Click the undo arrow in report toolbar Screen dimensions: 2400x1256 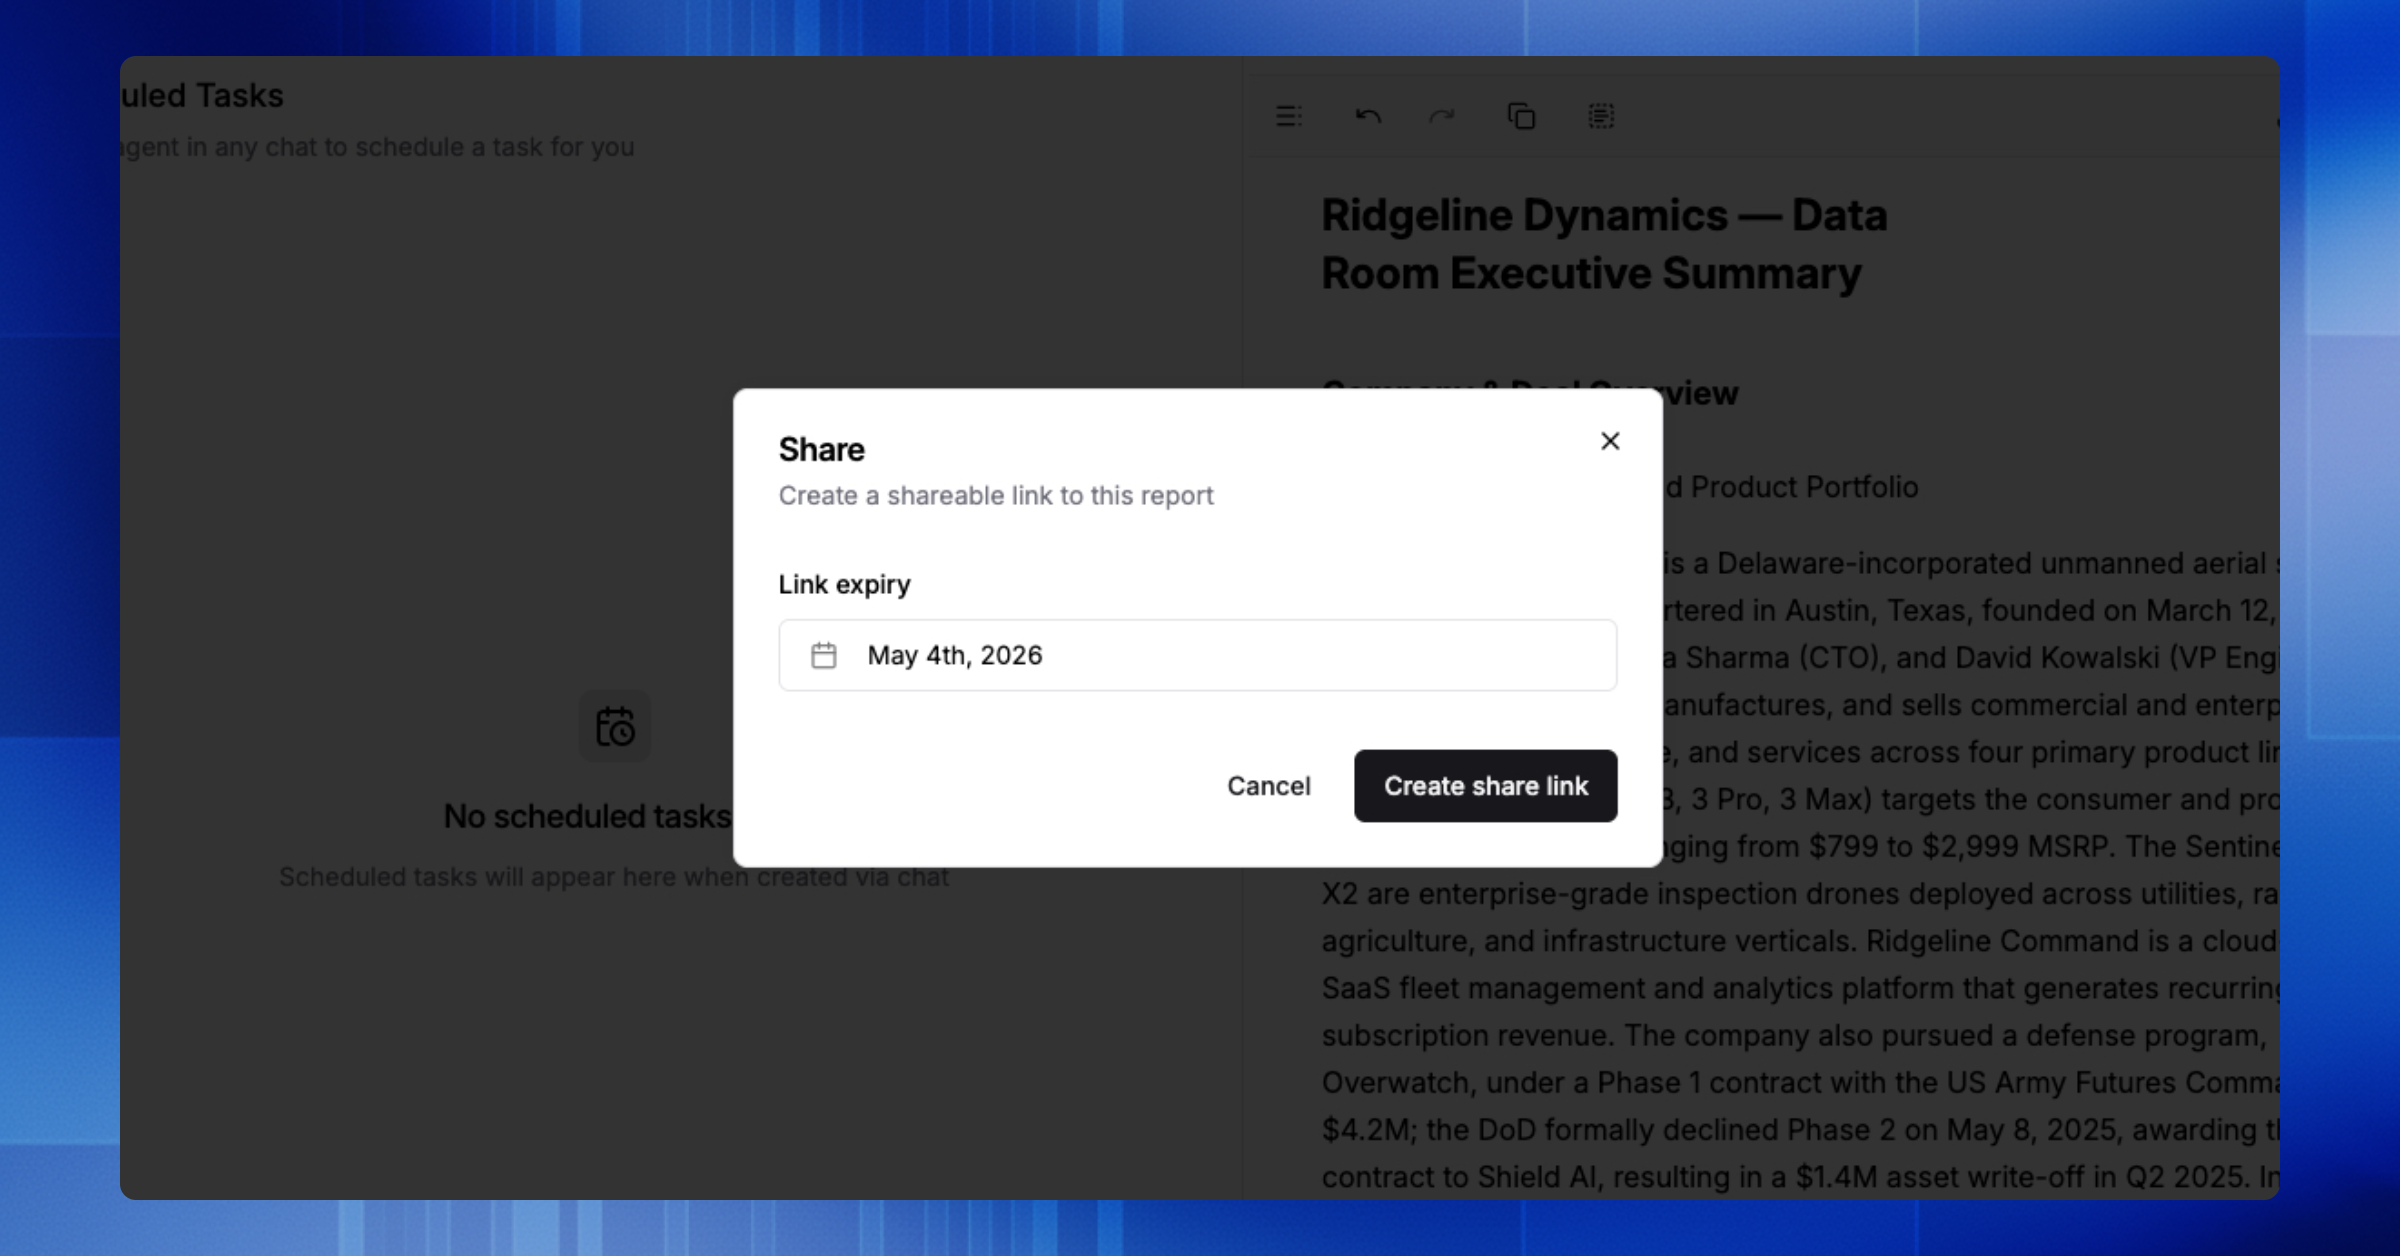point(1367,116)
